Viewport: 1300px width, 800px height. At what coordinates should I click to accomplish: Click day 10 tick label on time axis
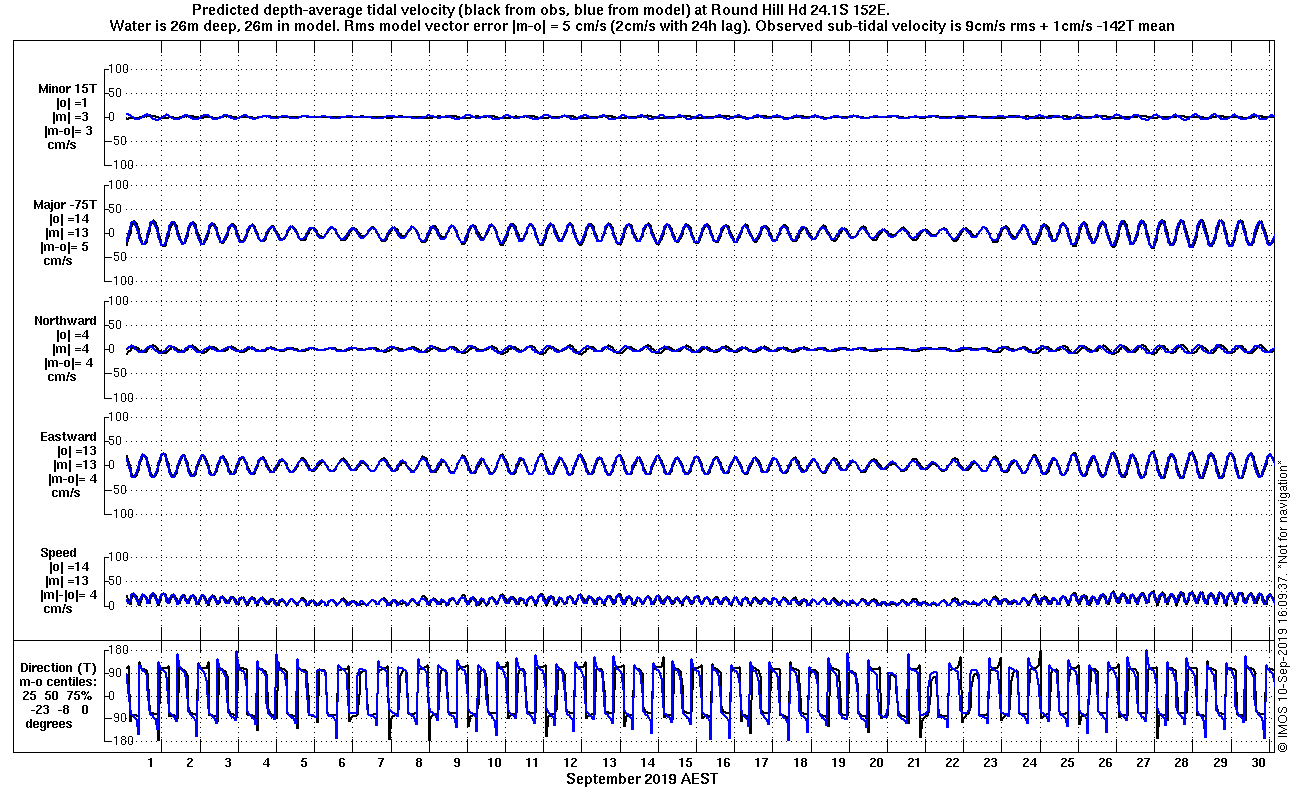(495, 762)
